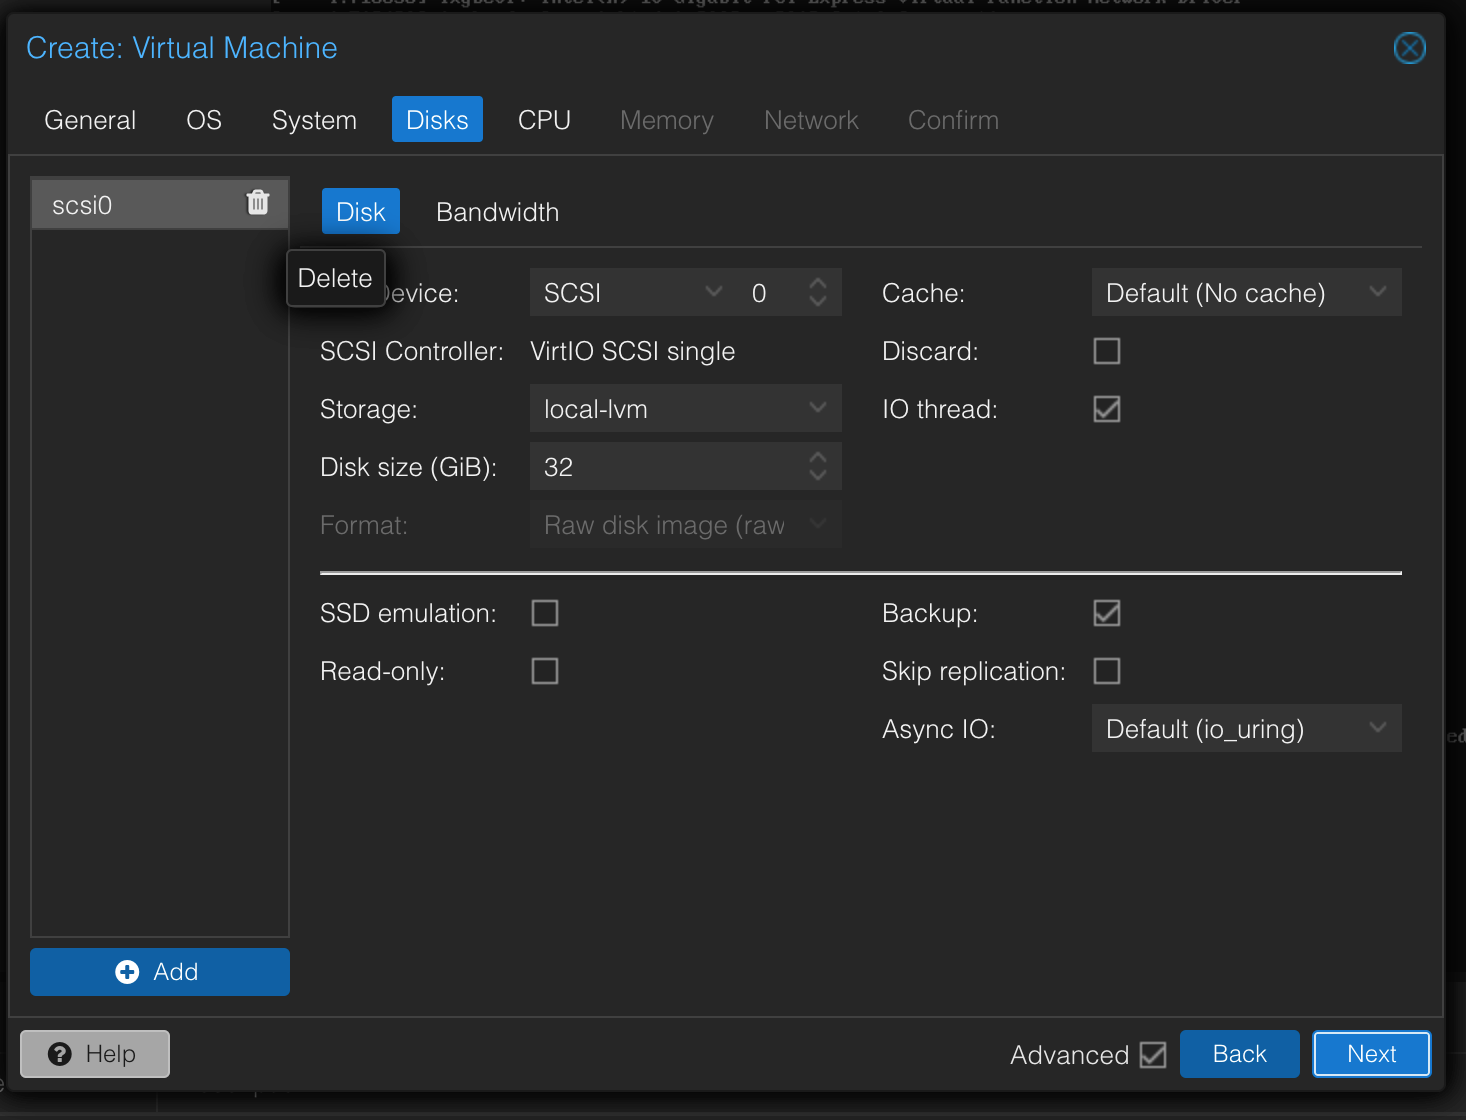Select the Disks tab

pyautogui.click(x=437, y=119)
